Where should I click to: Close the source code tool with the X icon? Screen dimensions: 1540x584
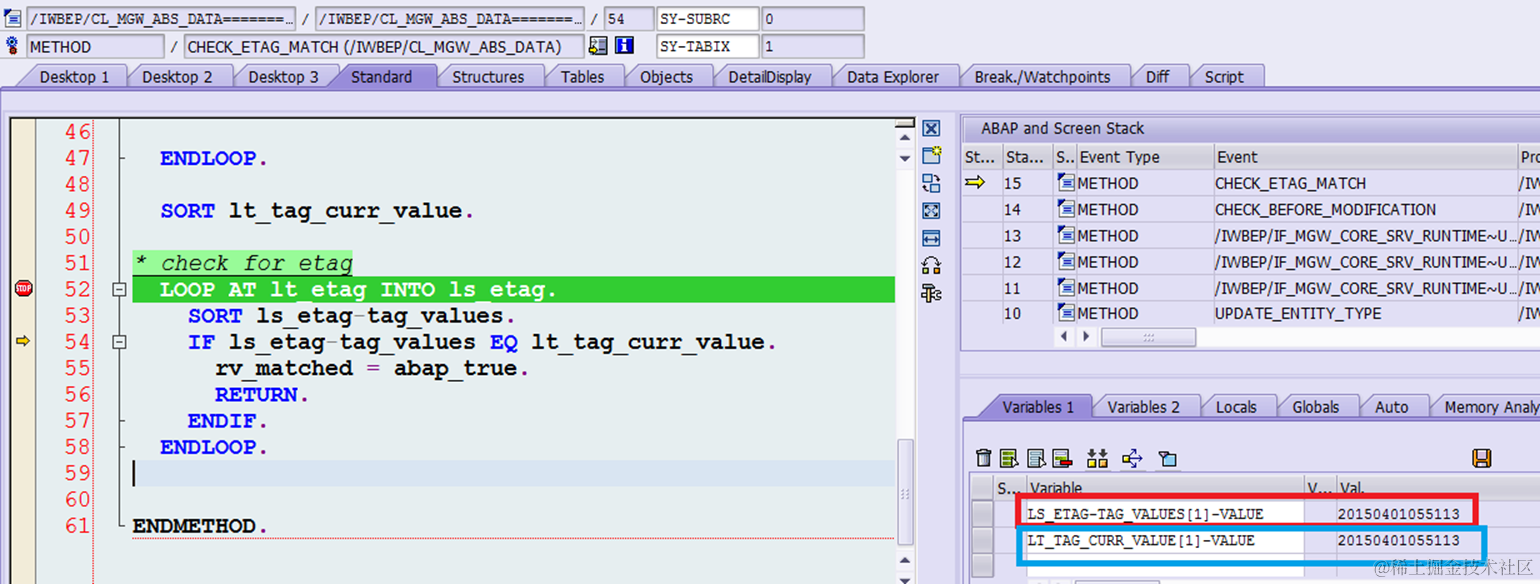pos(931,129)
